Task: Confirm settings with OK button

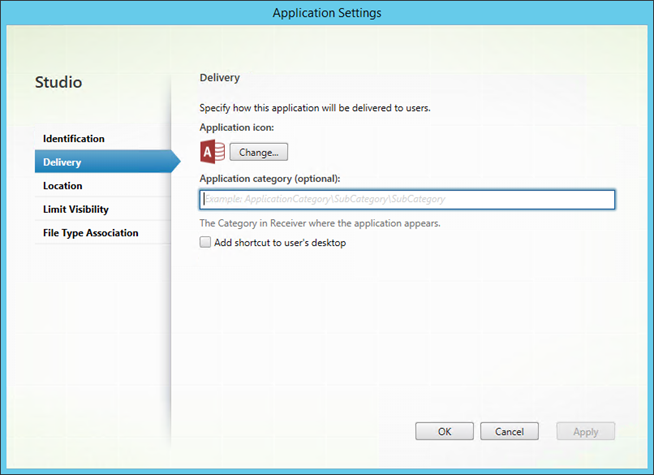Action: (444, 431)
